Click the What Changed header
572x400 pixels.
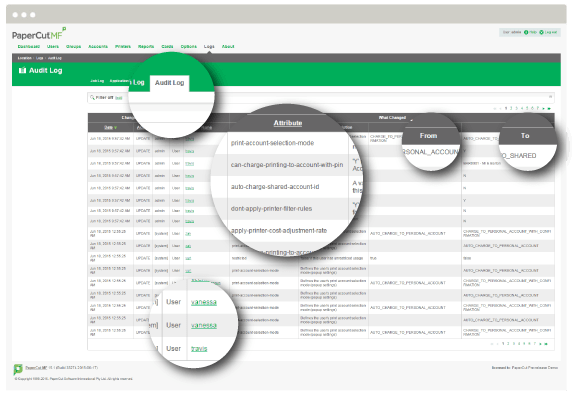pos(392,117)
